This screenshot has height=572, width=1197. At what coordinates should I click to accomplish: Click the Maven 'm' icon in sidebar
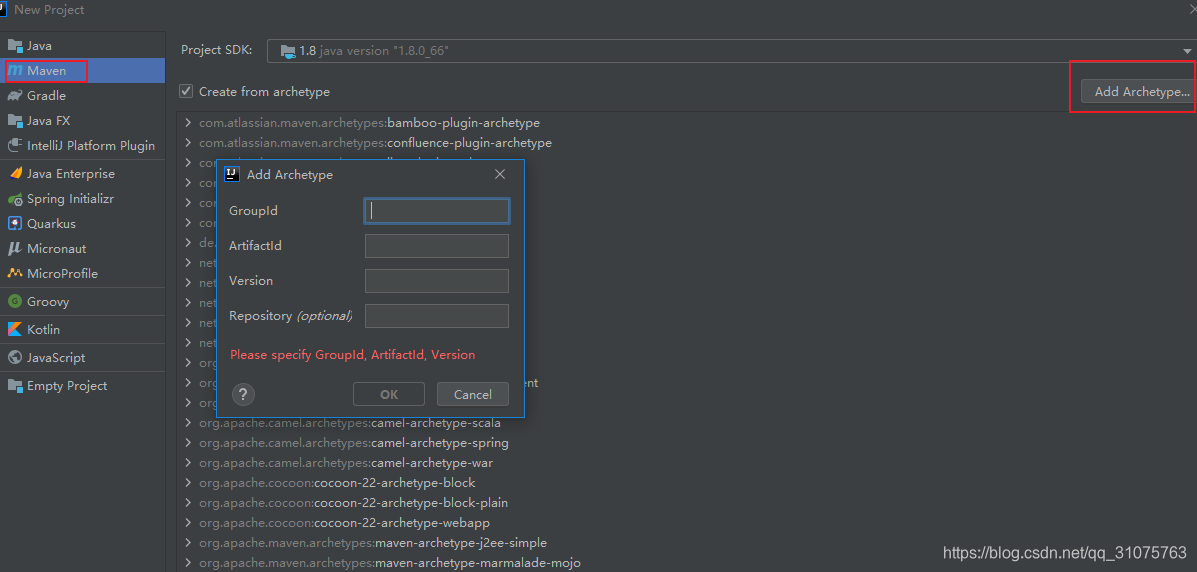(15, 71)
